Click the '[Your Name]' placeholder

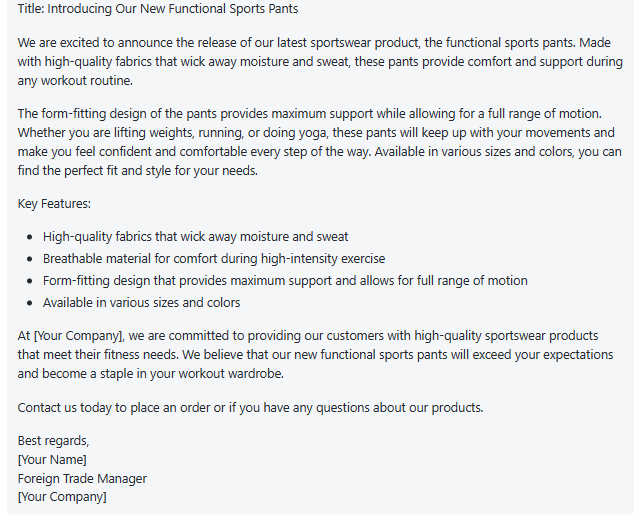52,460
